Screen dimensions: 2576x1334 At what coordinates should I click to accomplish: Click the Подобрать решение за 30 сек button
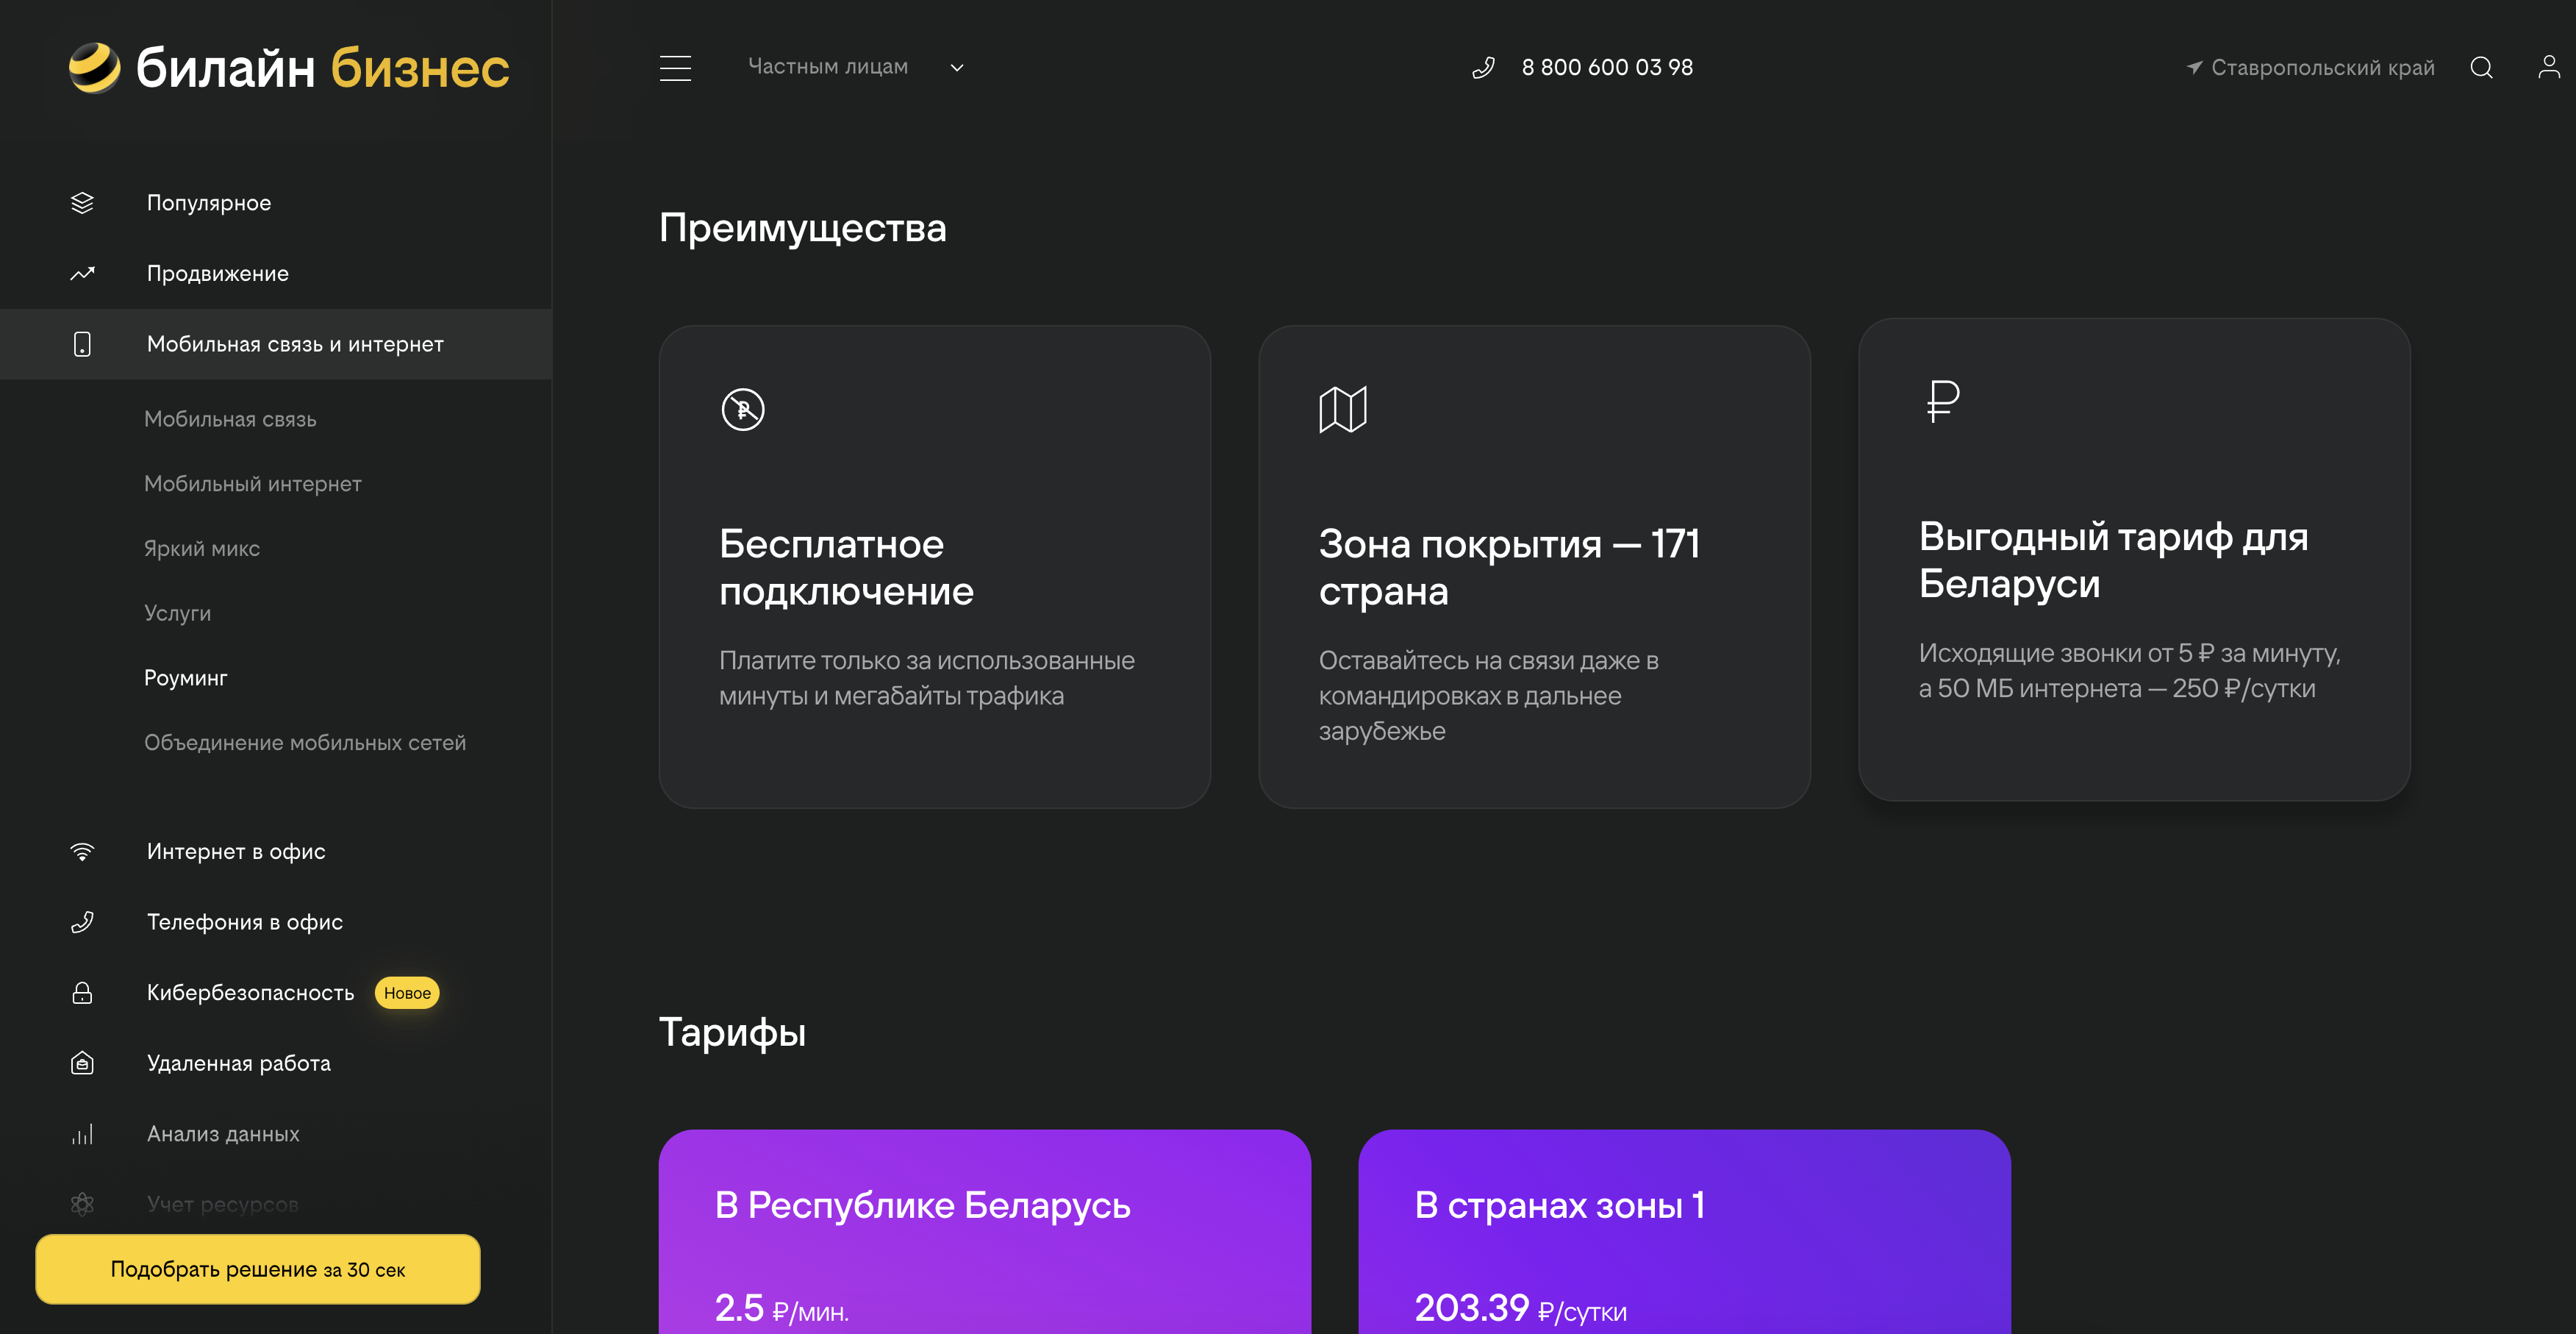click(257, 1268)
